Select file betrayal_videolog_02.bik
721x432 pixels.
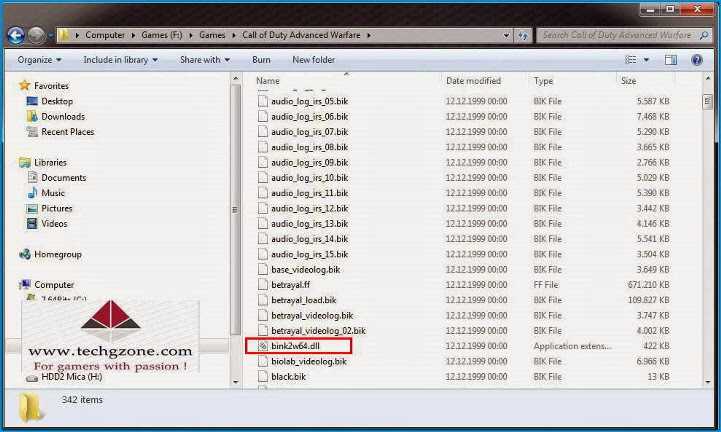coord(318,331)
